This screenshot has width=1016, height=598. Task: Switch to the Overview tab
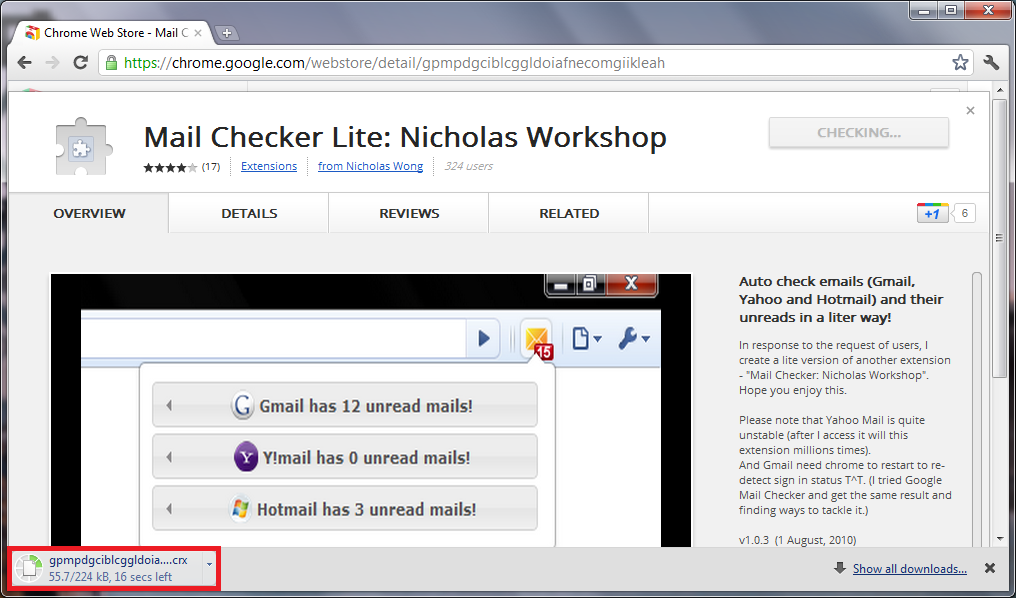[89, 213]
